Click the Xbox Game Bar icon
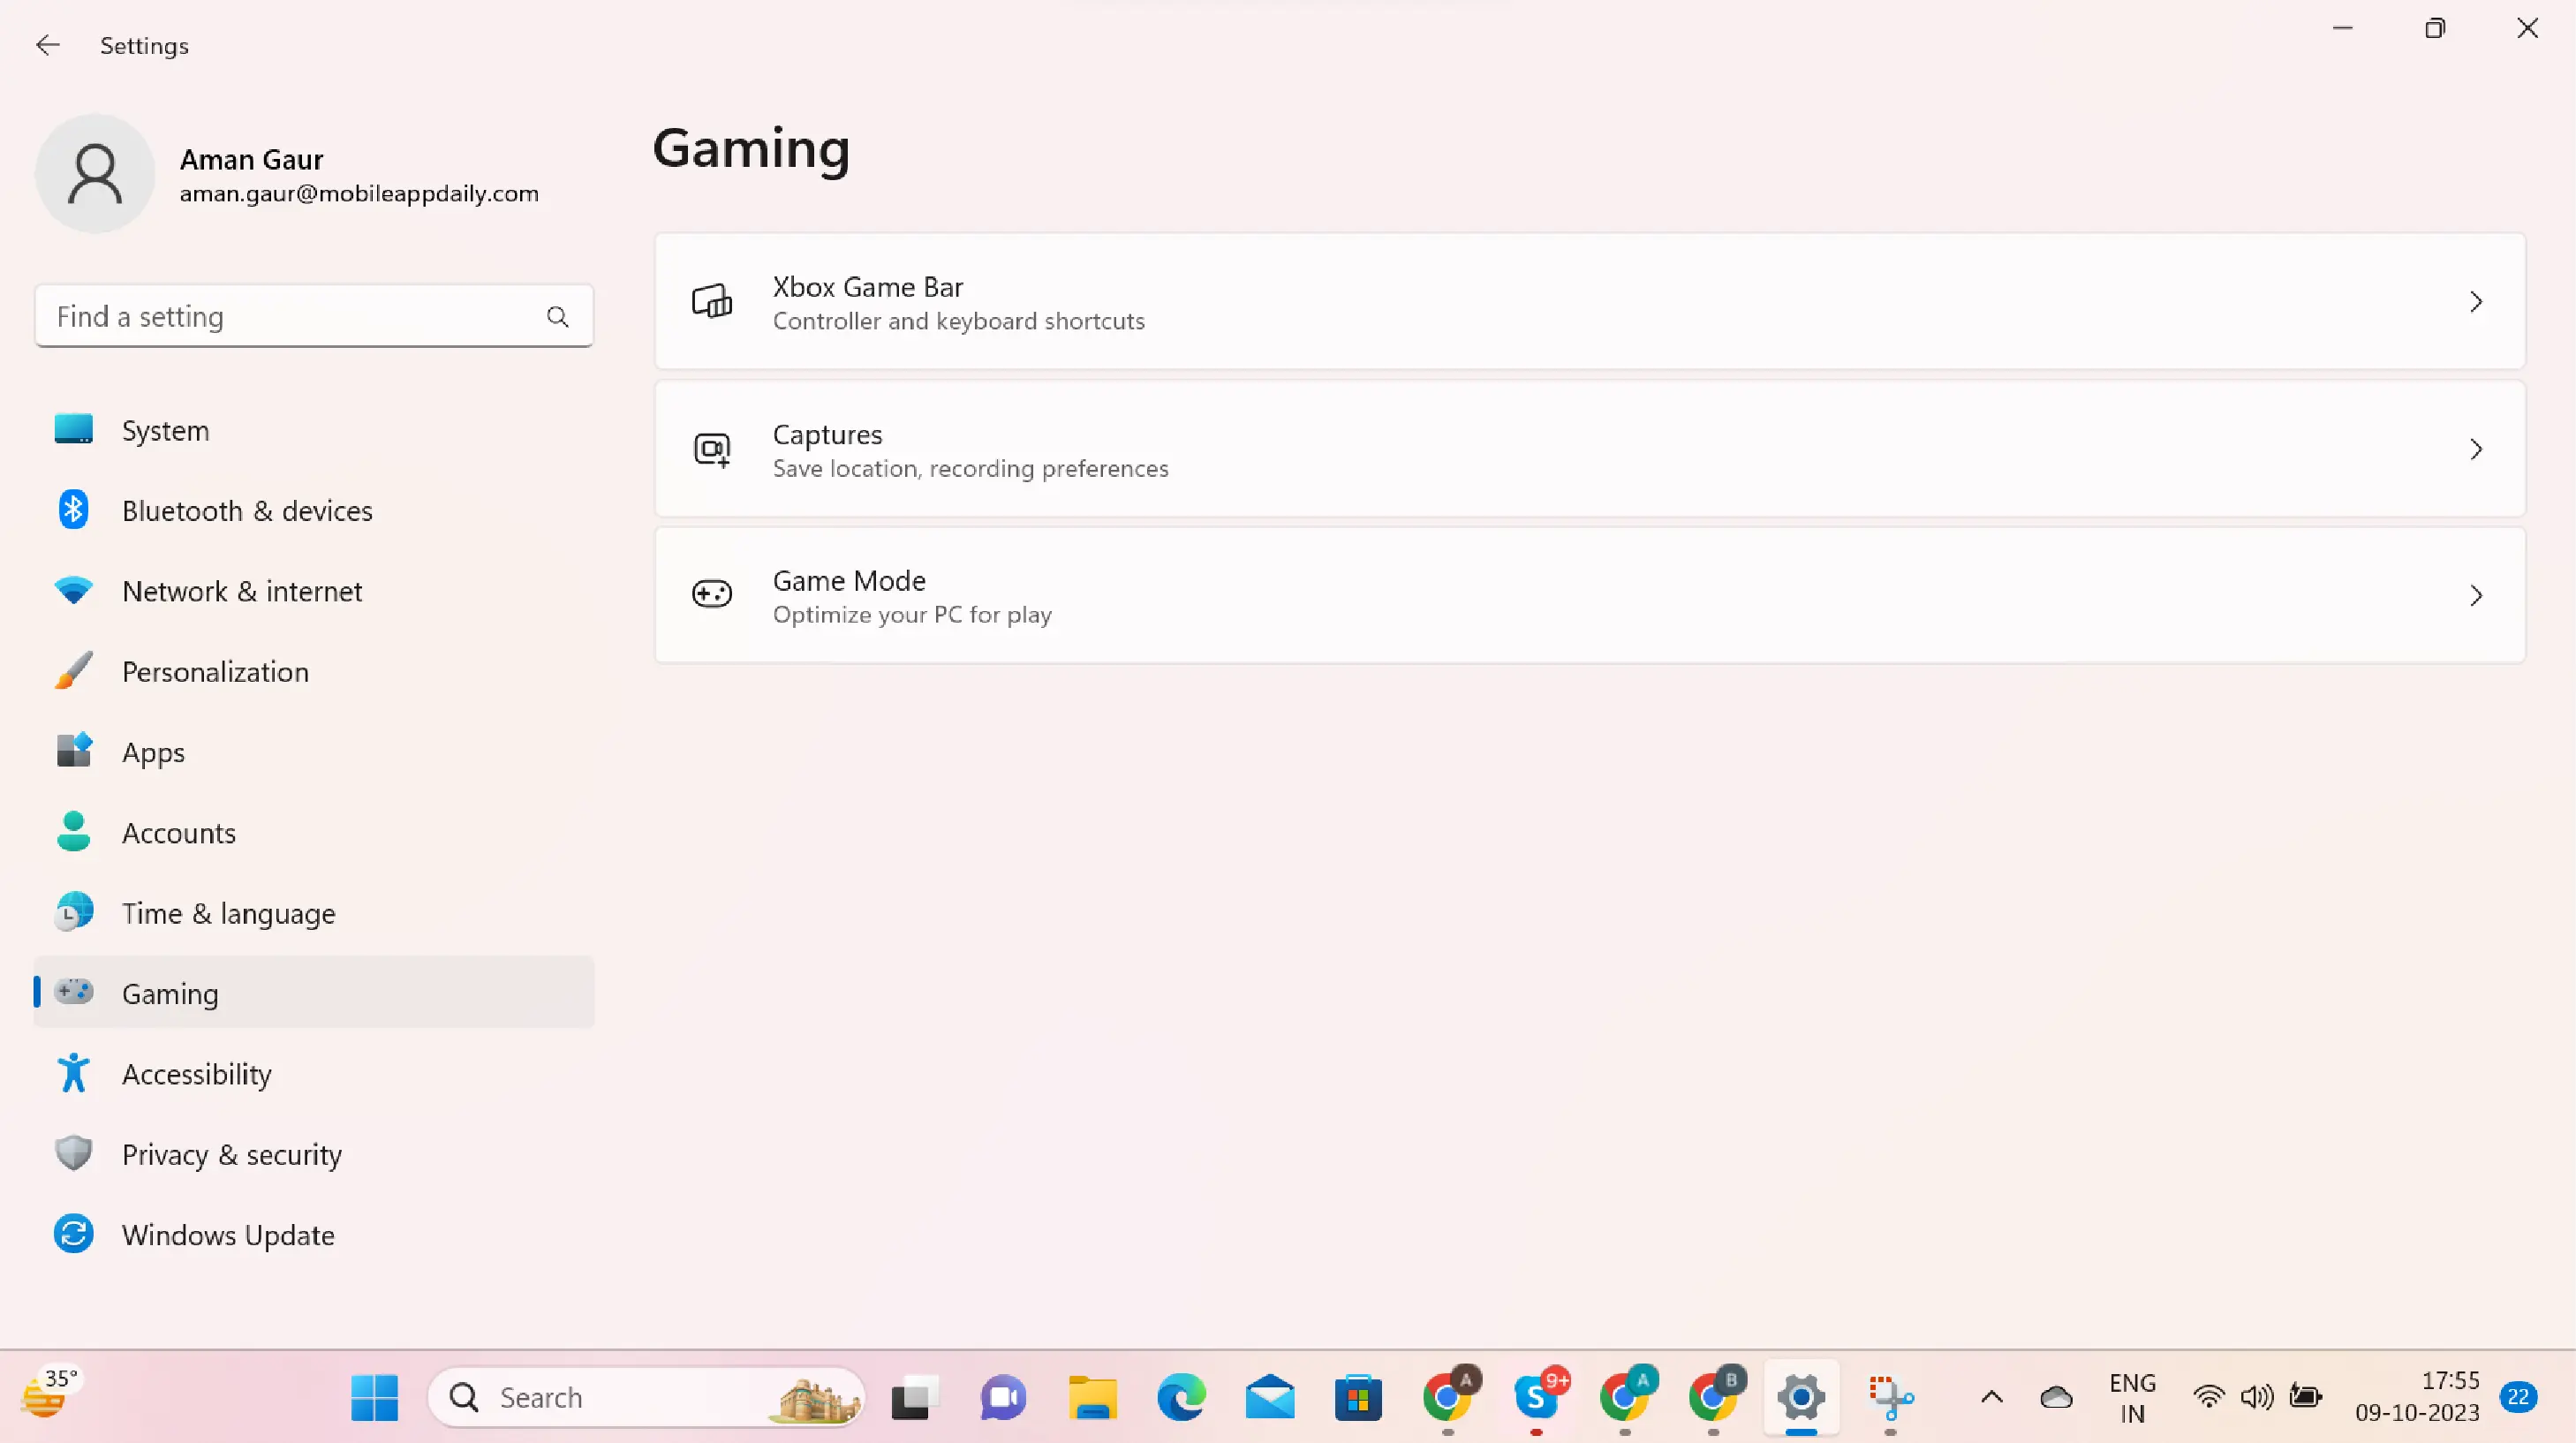This screenshot has width=2576, height=1443. [712, 301]
